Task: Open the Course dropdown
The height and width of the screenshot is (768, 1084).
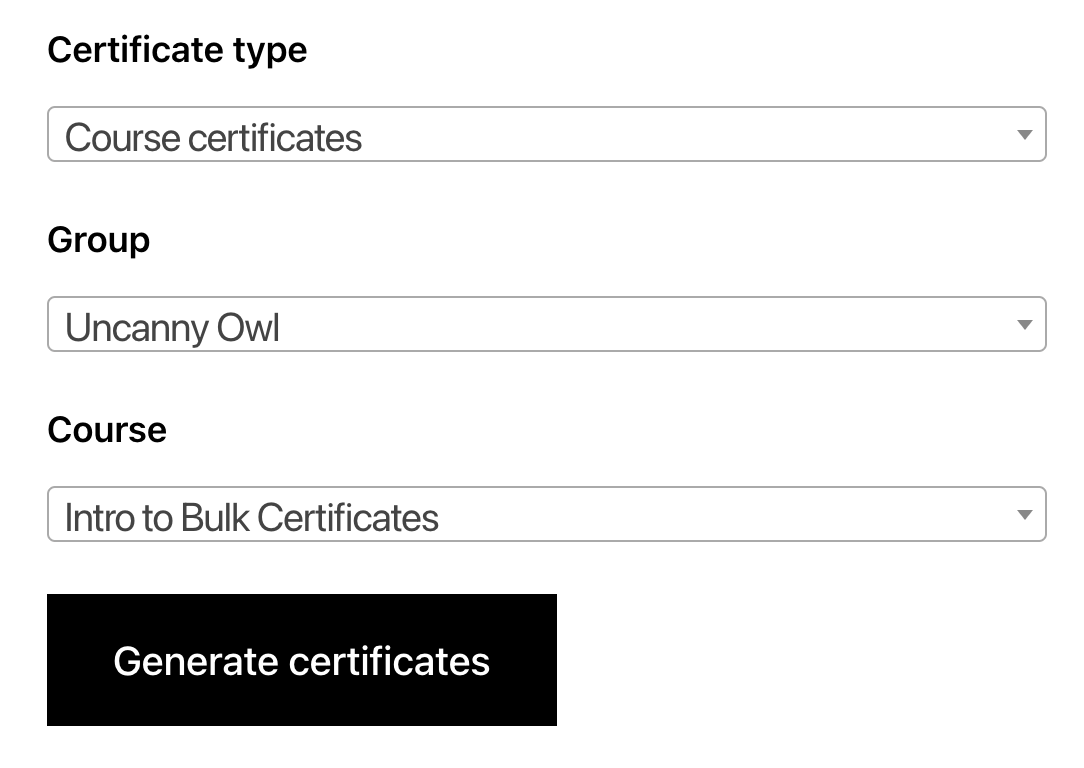Action: pyautogui.click(x=546, y=515)
